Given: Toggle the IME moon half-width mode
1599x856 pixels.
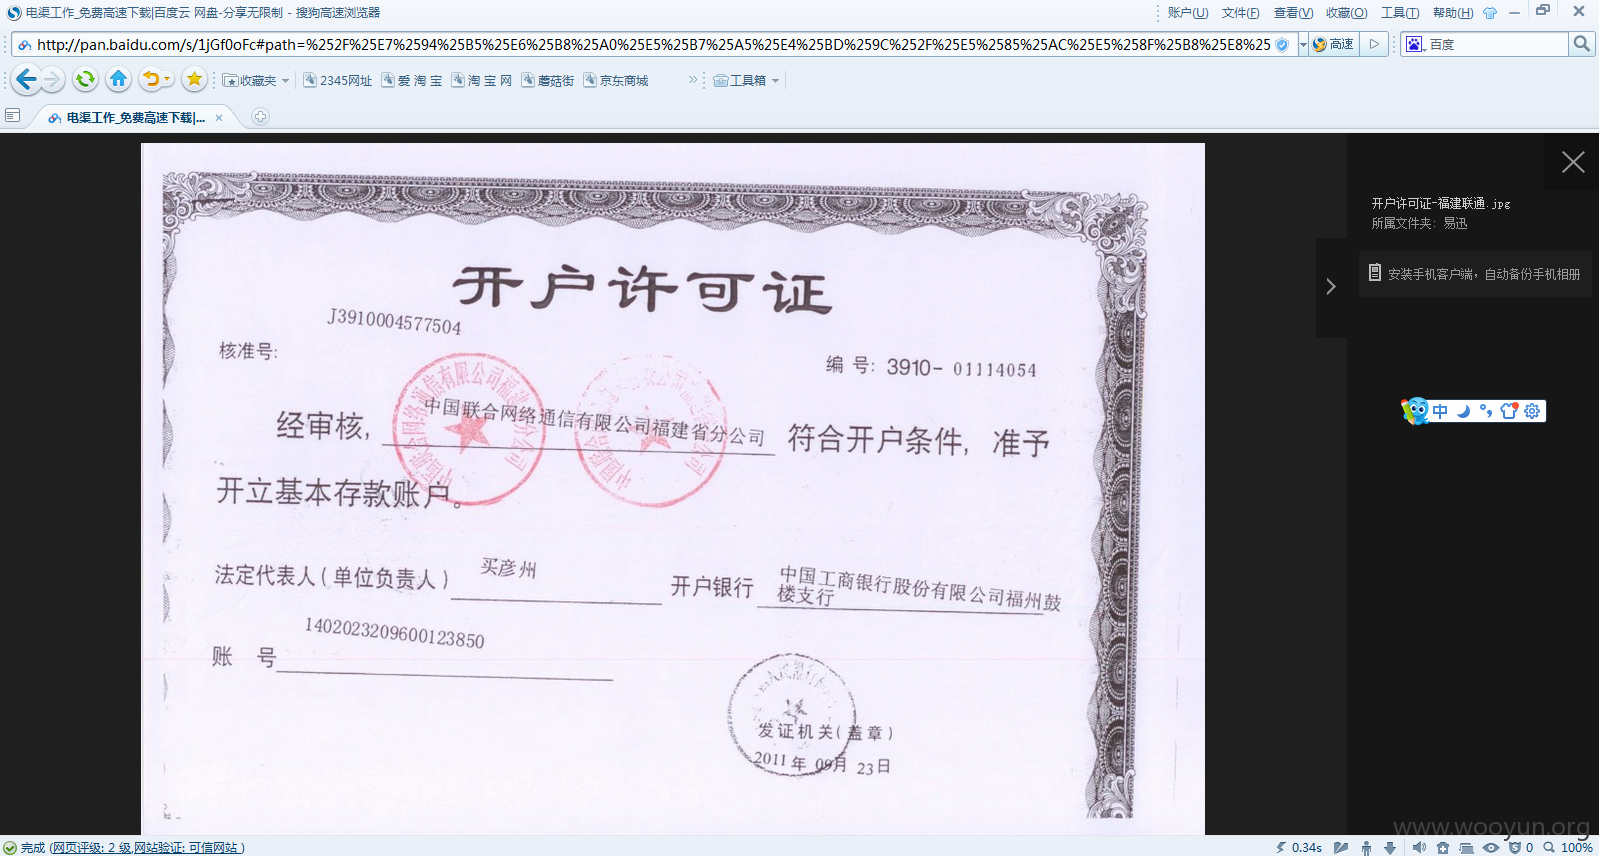Looking at the screenshot, I should pos(1463,411).
